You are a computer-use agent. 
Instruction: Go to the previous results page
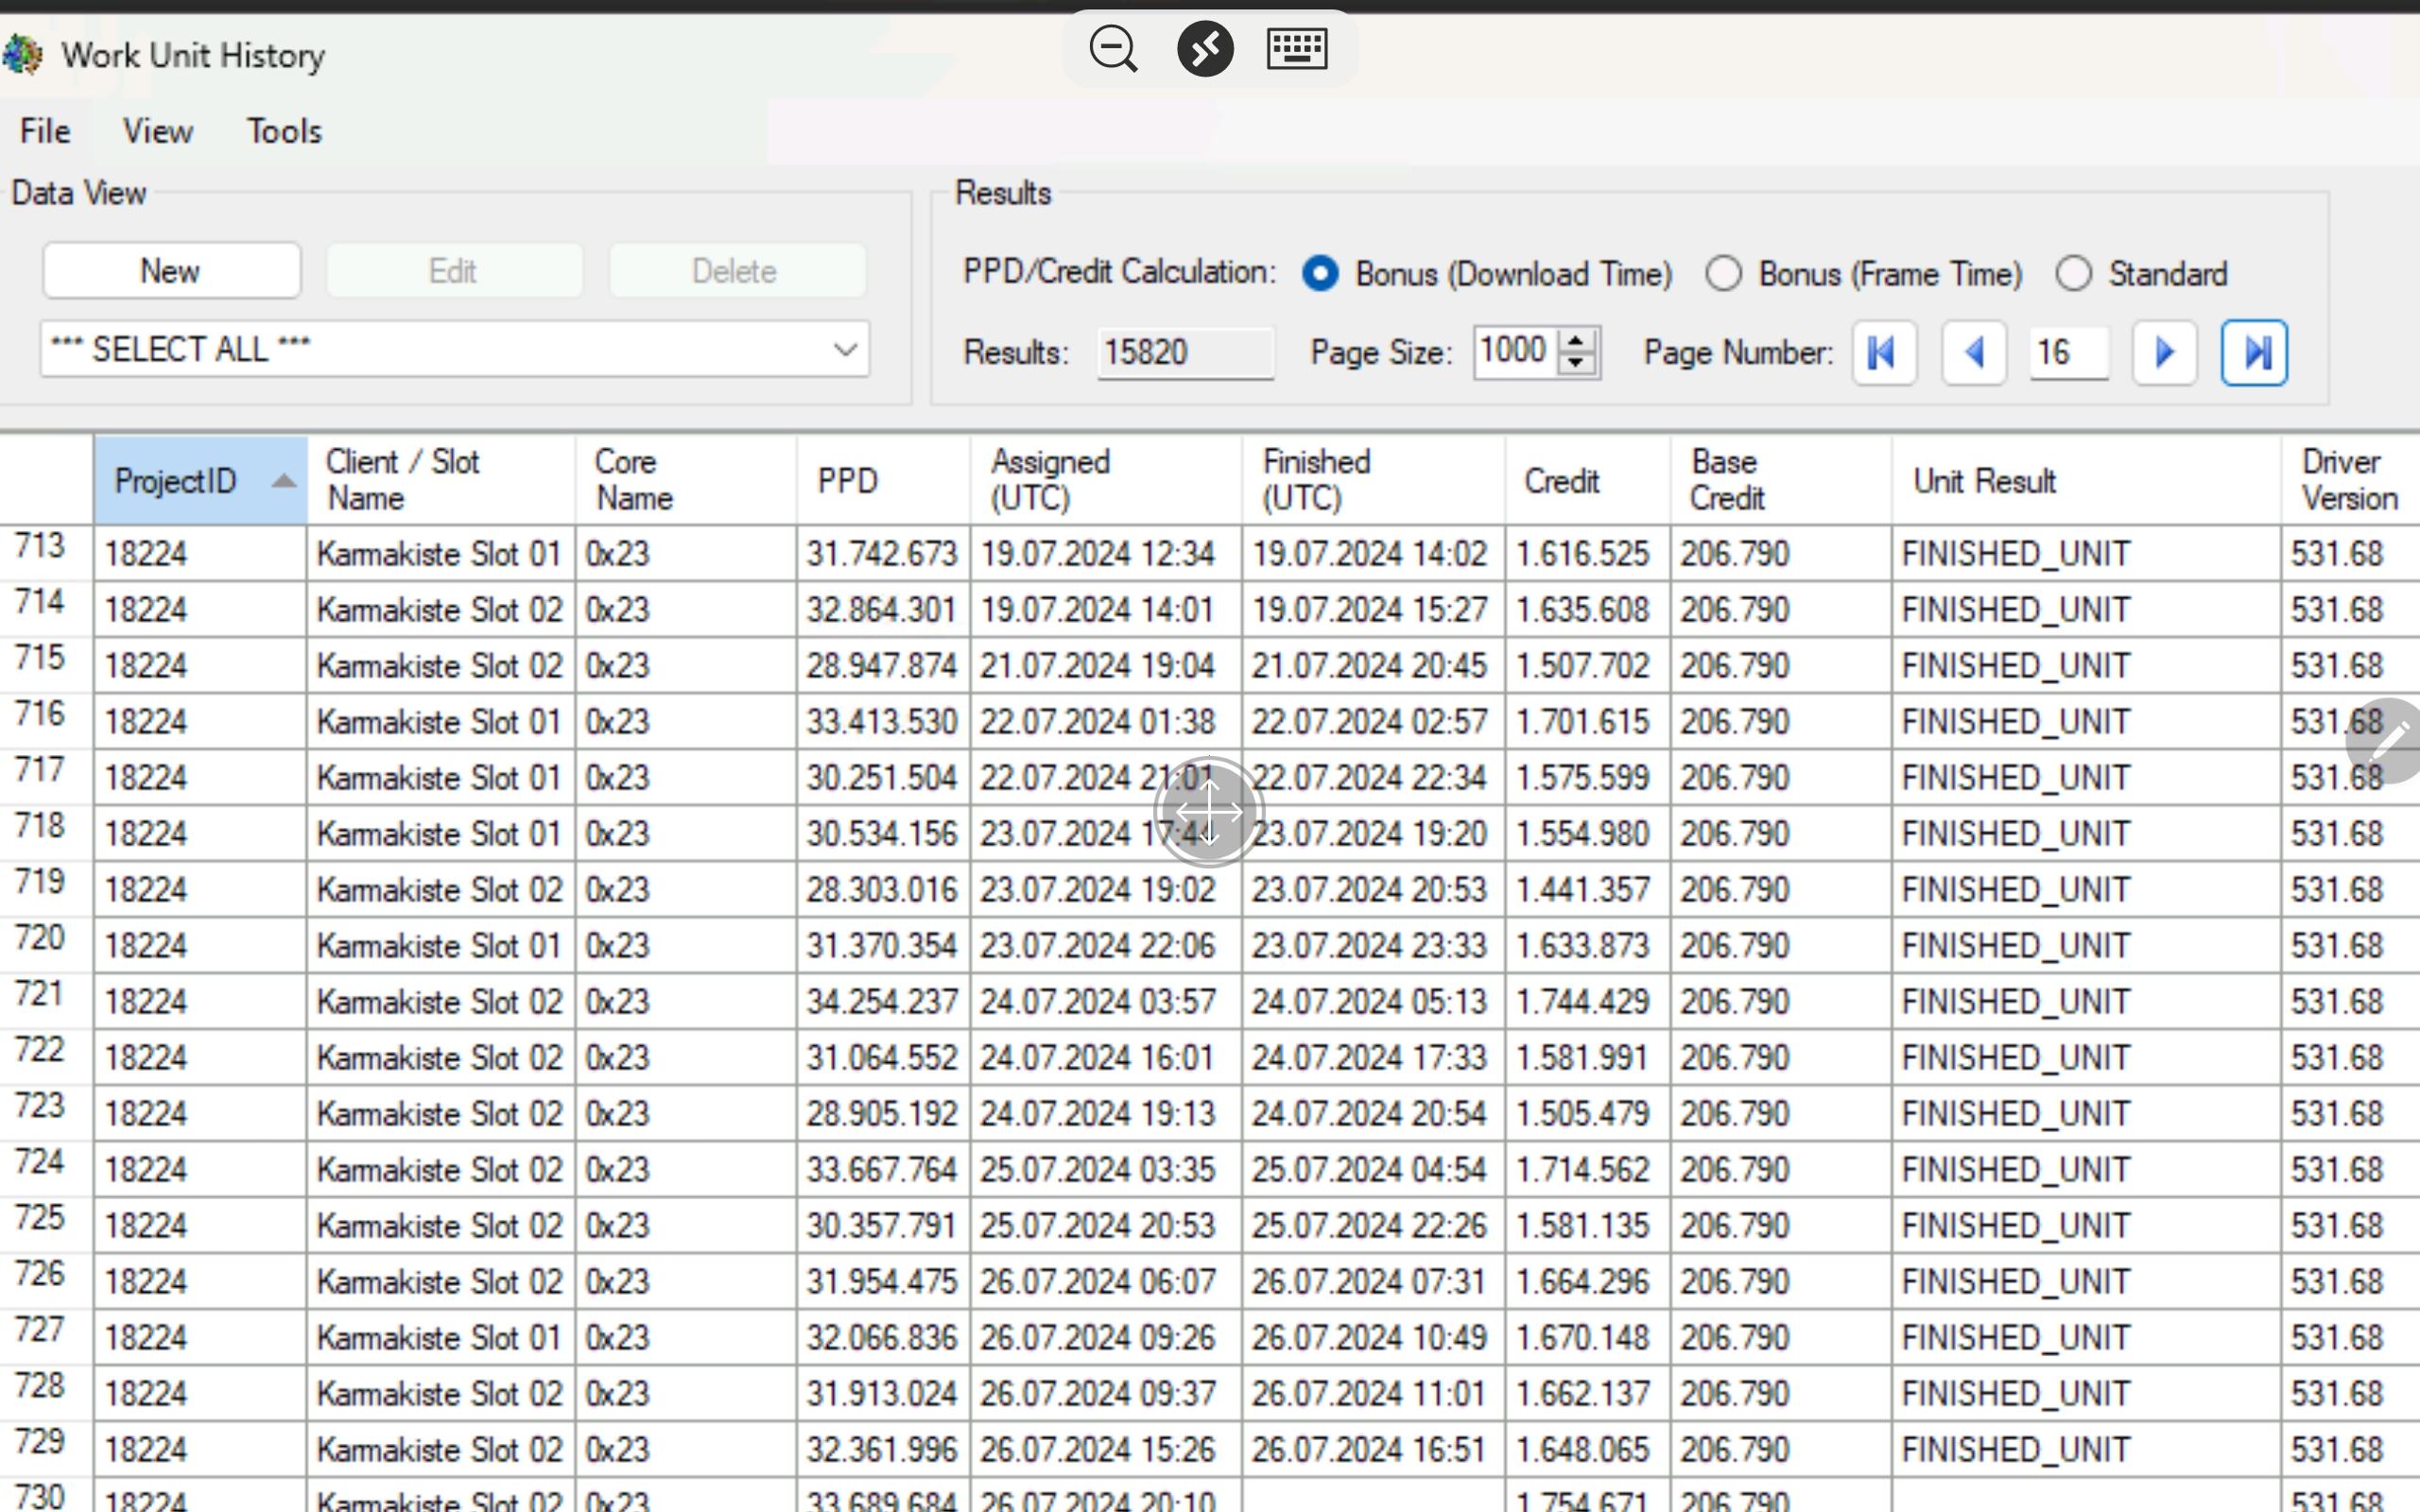(1973, 352)
